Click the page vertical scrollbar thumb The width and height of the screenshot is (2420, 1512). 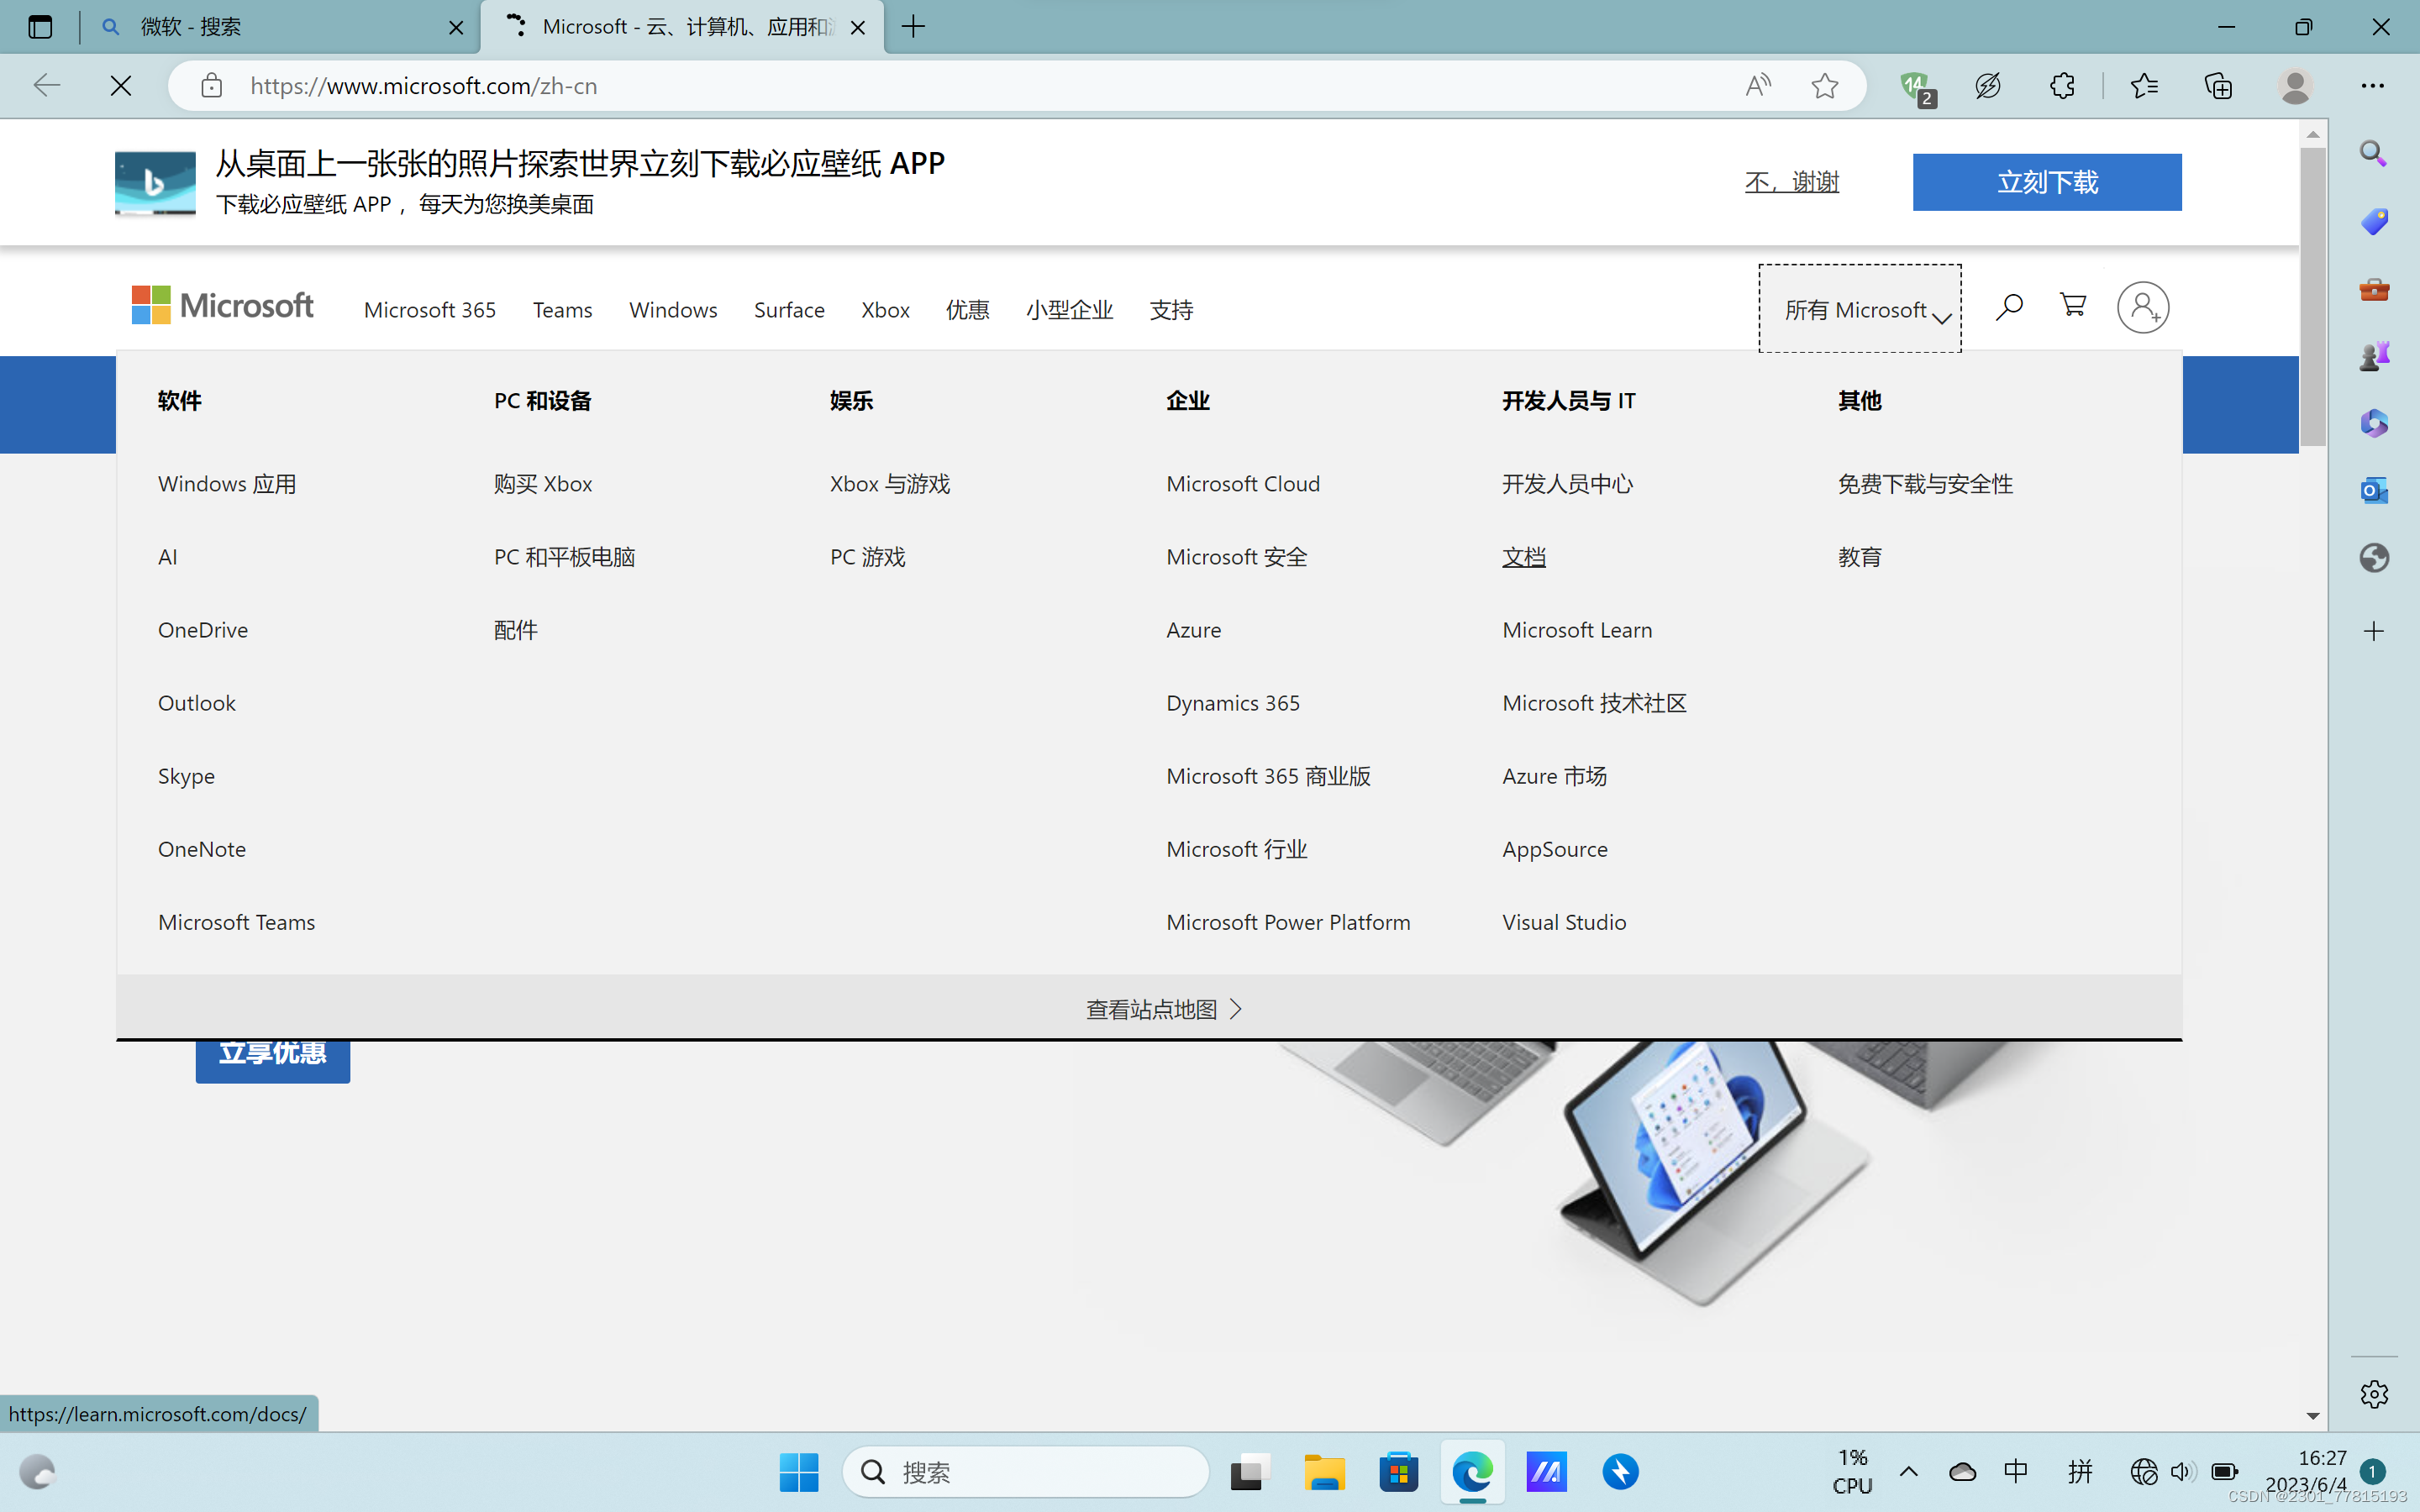pyautogui.click(x=2312, y=296)
